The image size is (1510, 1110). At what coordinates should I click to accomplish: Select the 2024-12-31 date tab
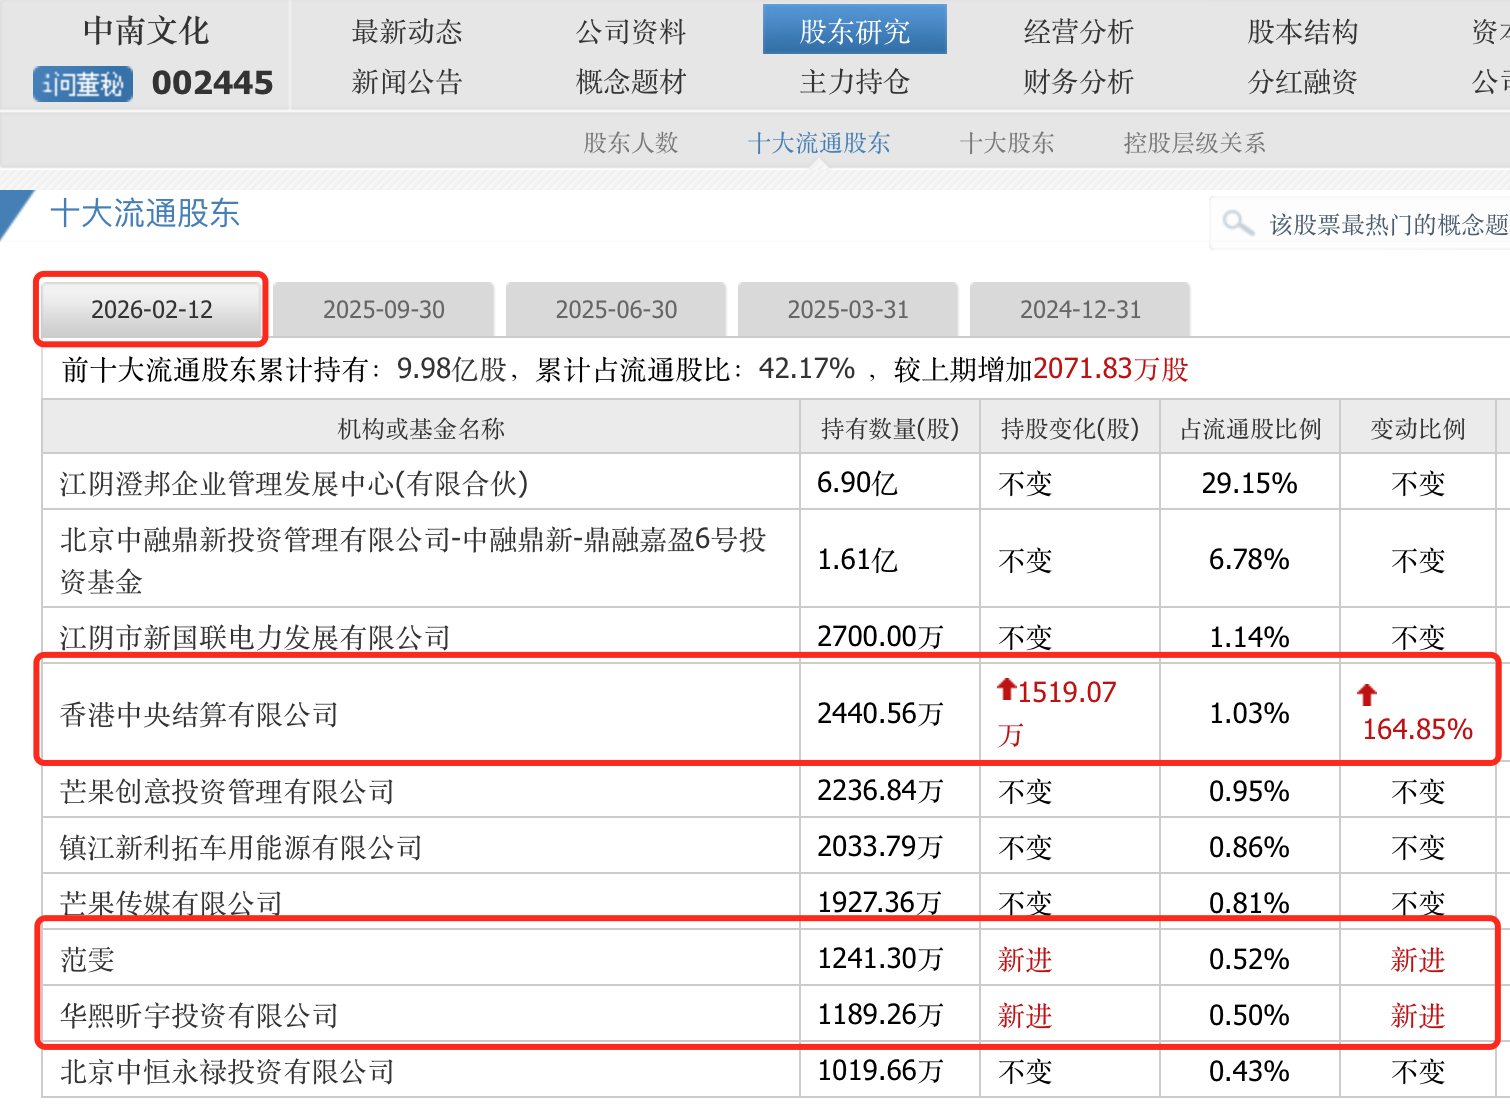[1081, 310]
